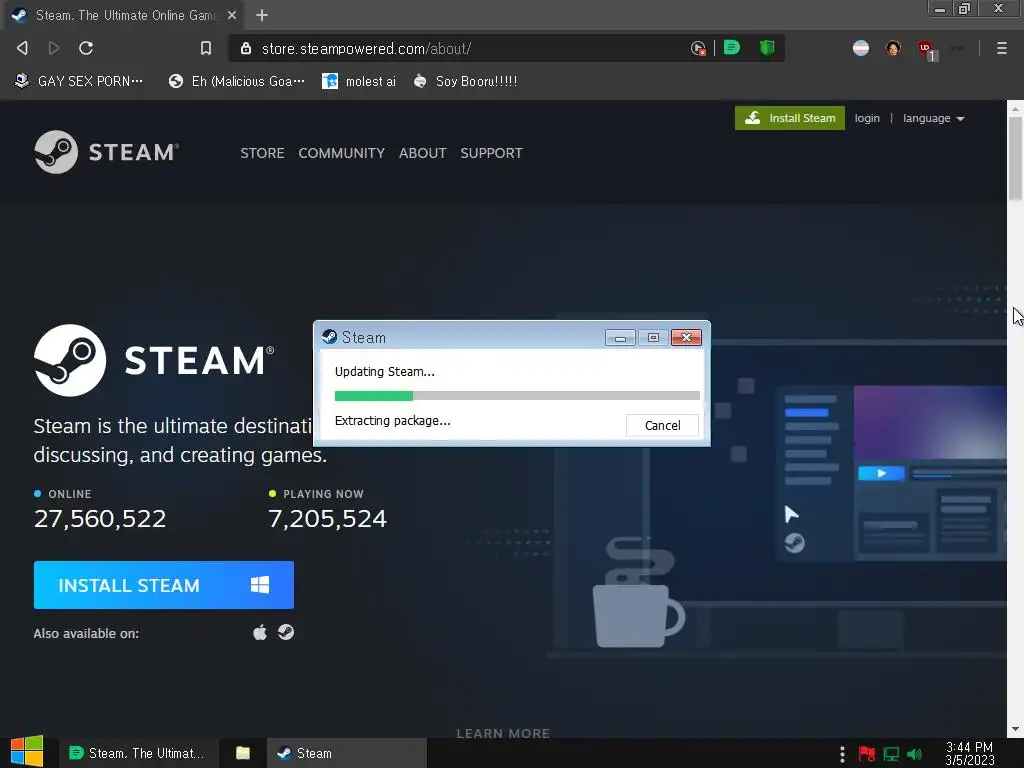Click the 27,560,522 online count
The width and height of the screenshot is (1024, 768).
pos(100,519)
